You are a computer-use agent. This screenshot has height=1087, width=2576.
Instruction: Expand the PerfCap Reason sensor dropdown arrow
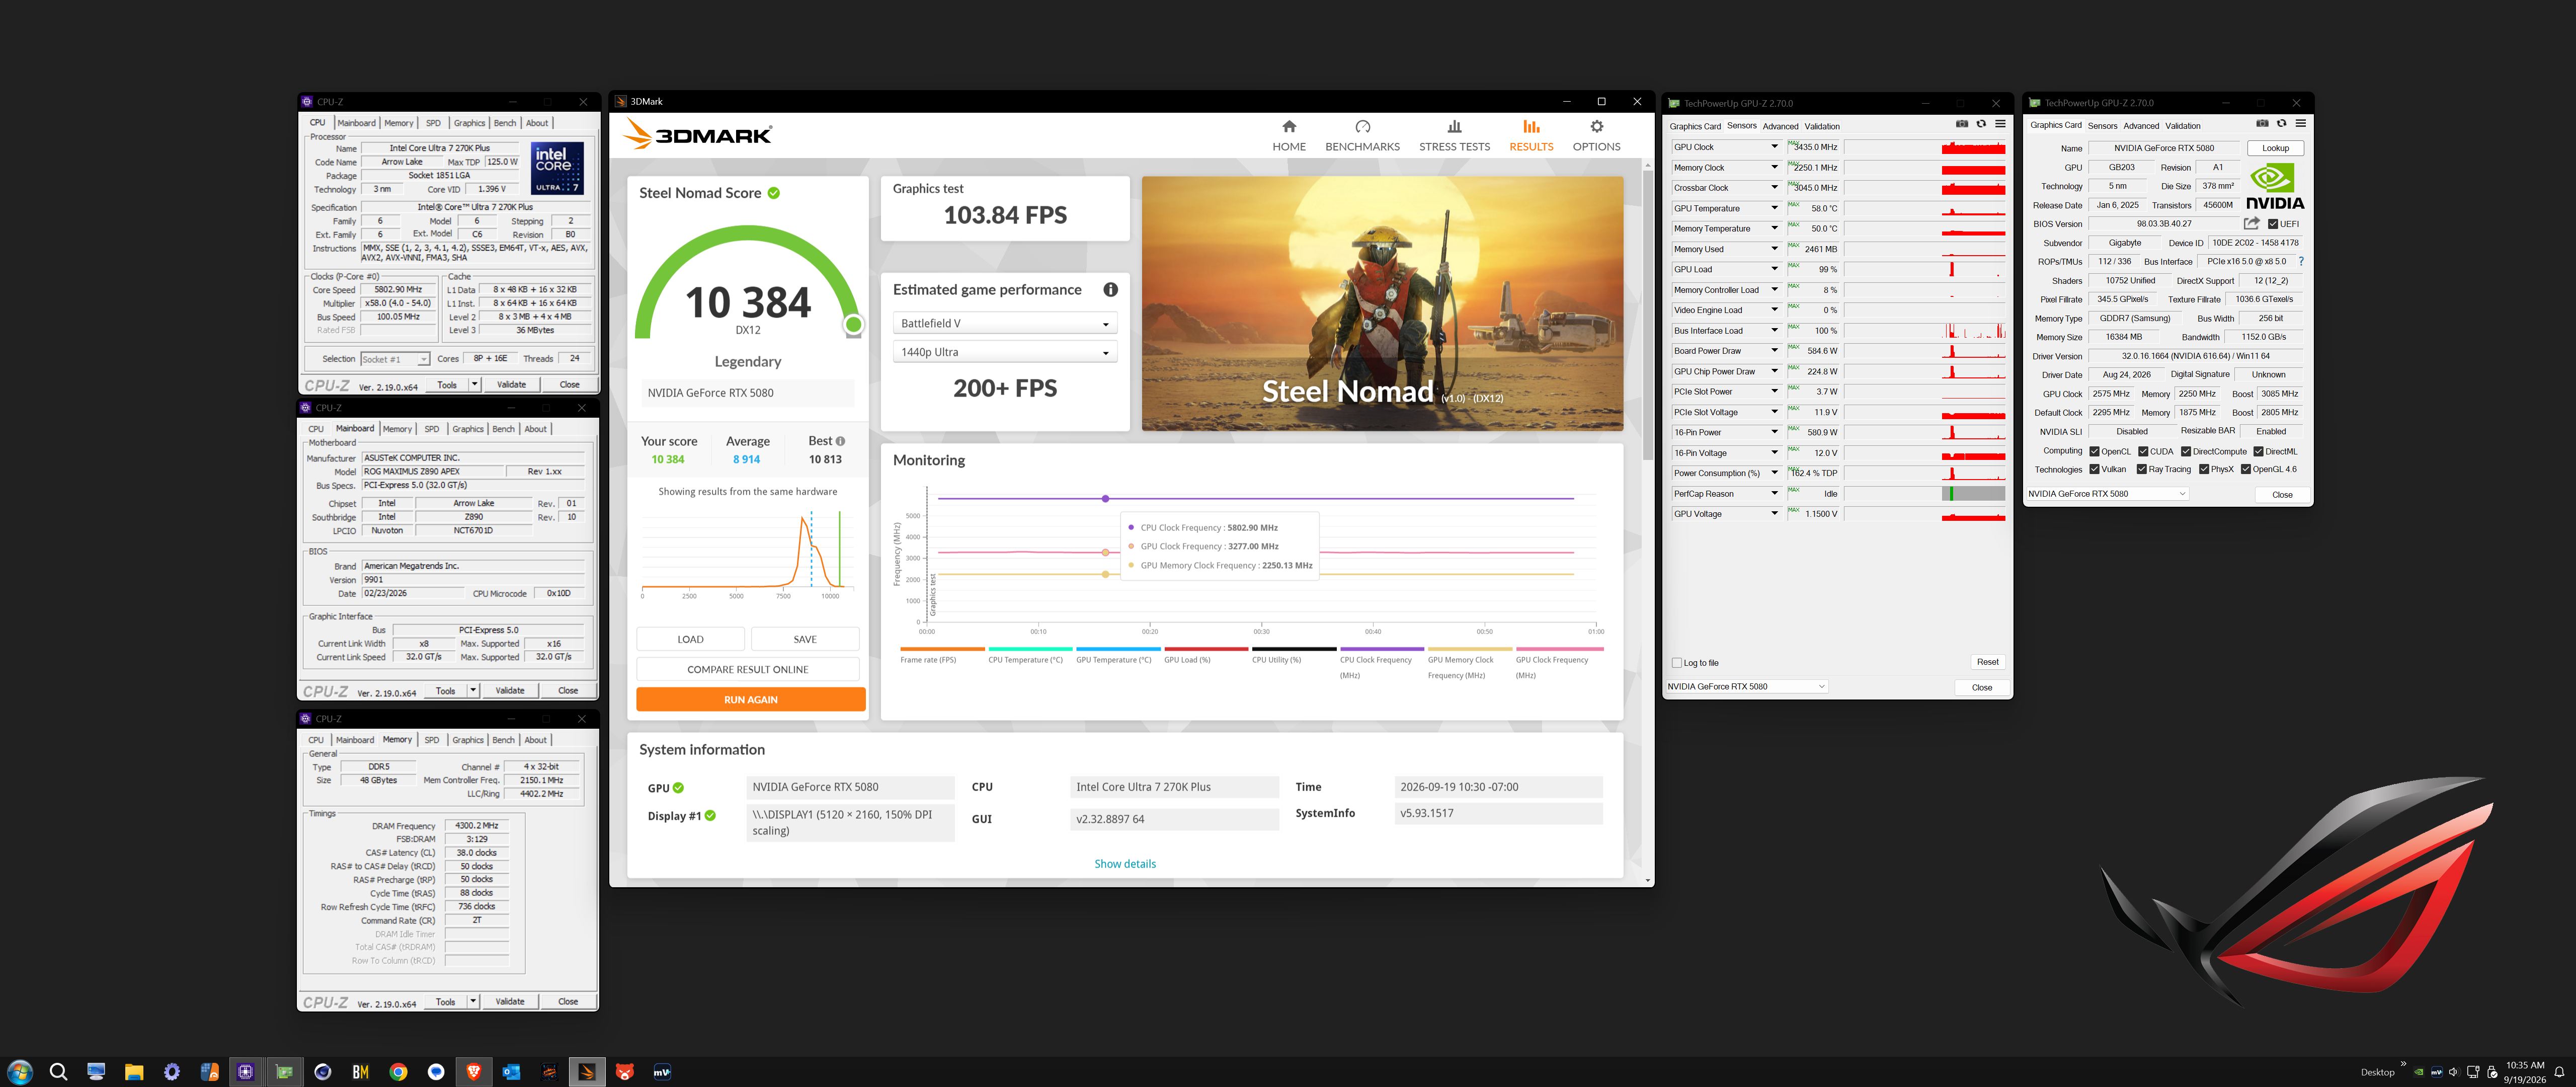1774,494
